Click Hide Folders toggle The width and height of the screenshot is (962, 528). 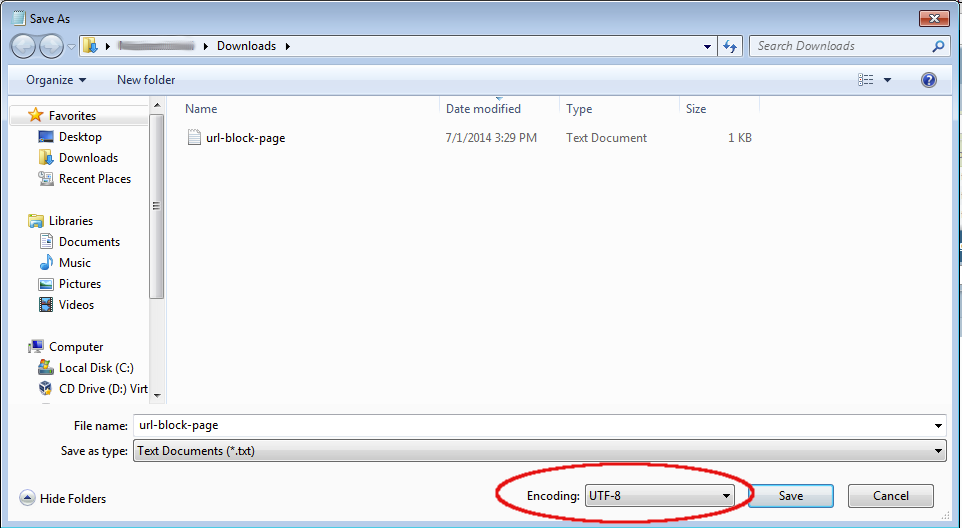coord(63,498)
